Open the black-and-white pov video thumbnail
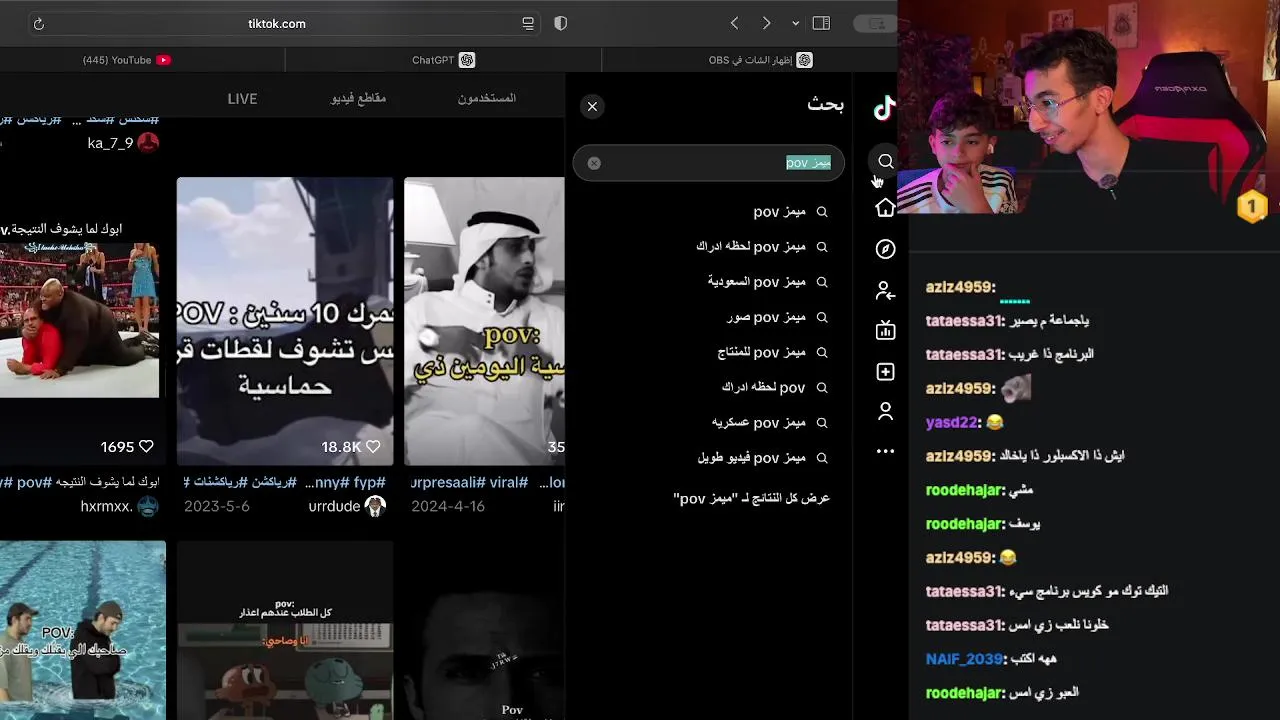The height and width of the screenshot is (720, 1280). click(484, 321)
